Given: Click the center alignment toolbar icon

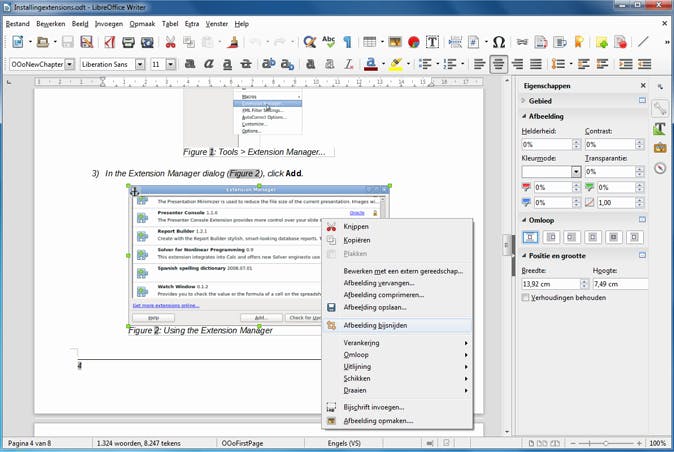Looking at the screenshot, I should tap(498, 64).
